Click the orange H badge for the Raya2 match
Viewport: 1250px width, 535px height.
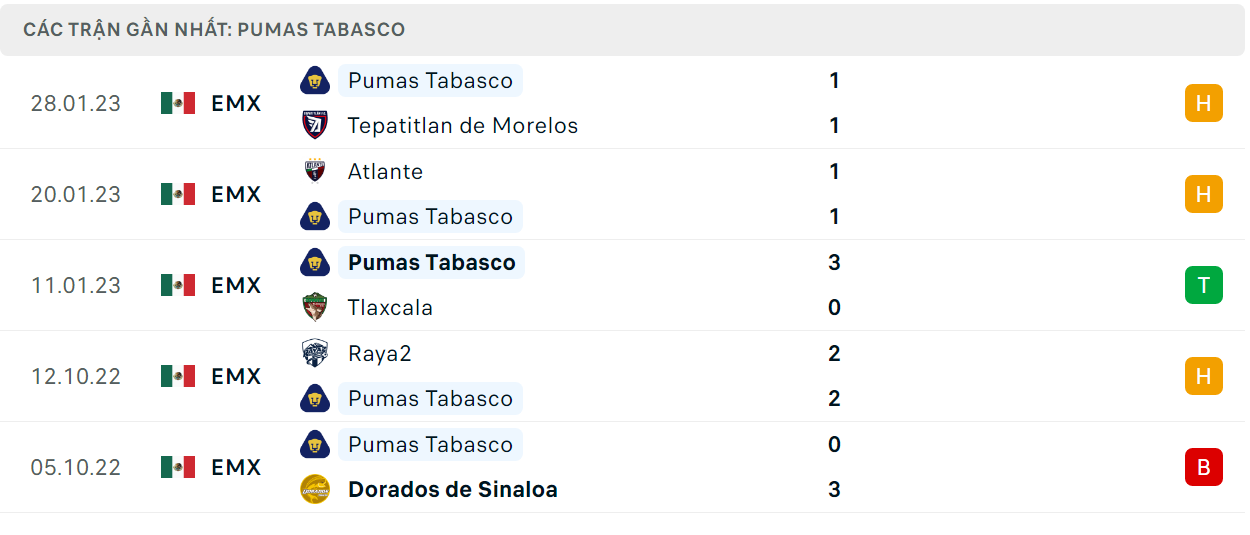point(1204,376)
